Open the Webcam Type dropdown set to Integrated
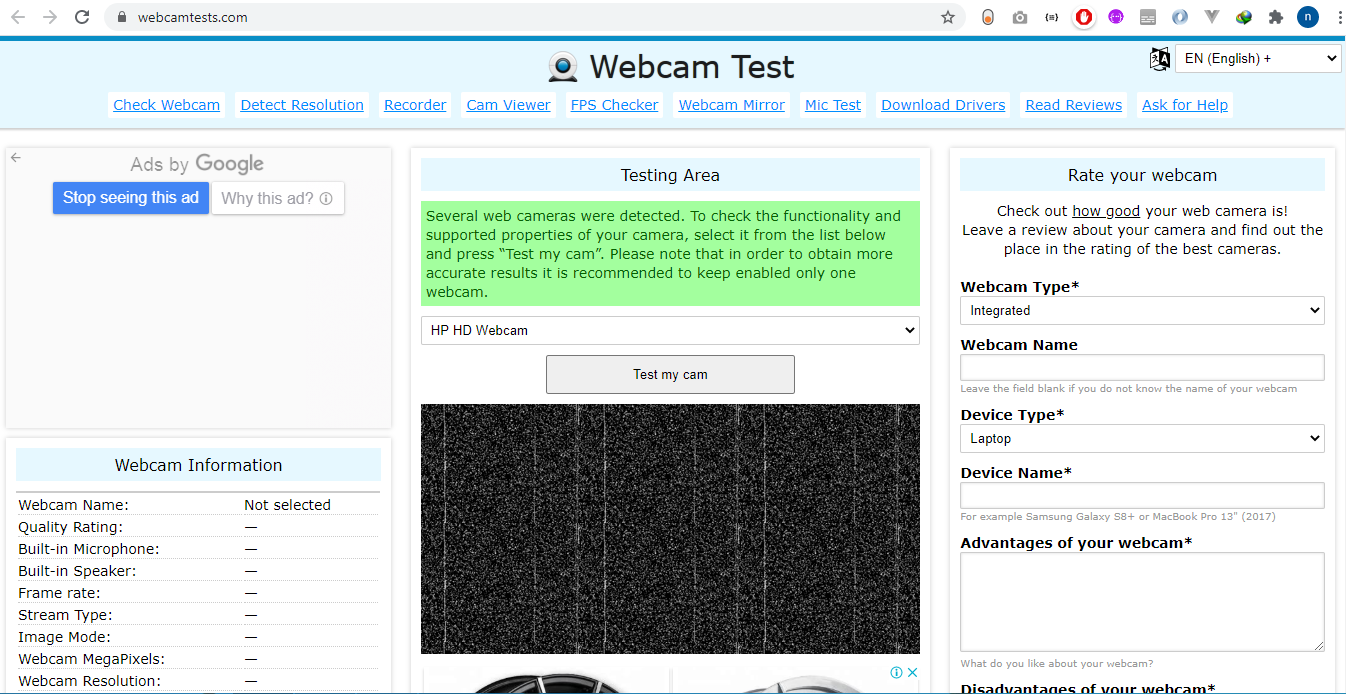This screenshot has height=694, width=1346. (x=1142, y=310)
